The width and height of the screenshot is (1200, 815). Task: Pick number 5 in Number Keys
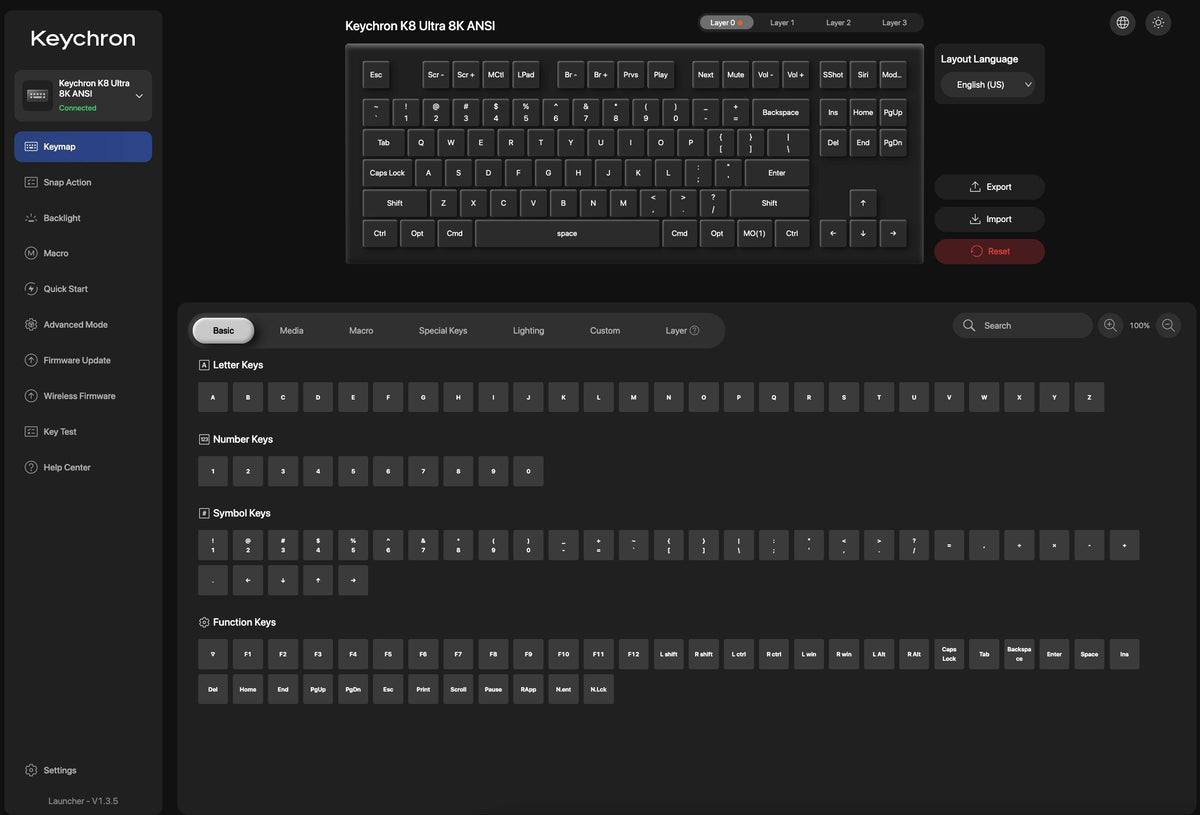353,471
